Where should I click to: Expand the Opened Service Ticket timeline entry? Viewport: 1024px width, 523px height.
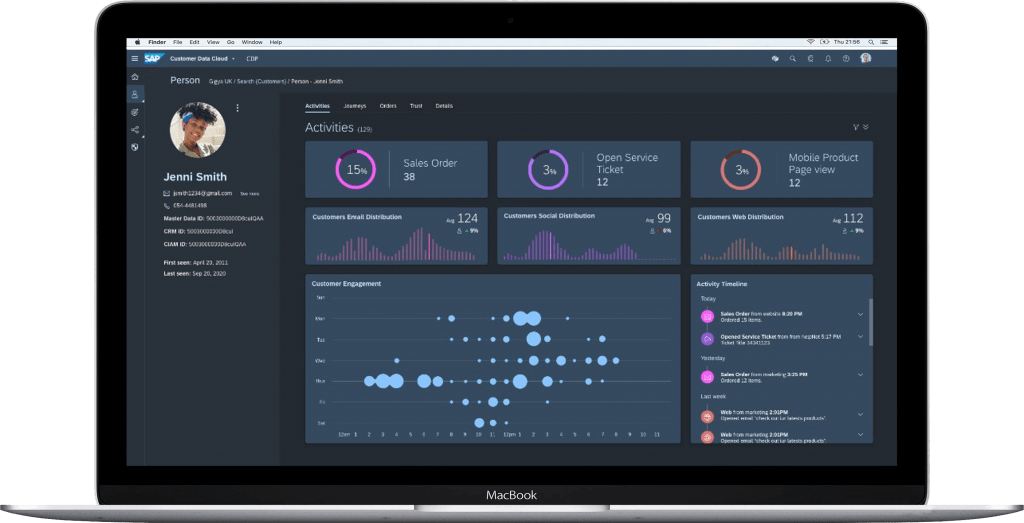(860, 337)
